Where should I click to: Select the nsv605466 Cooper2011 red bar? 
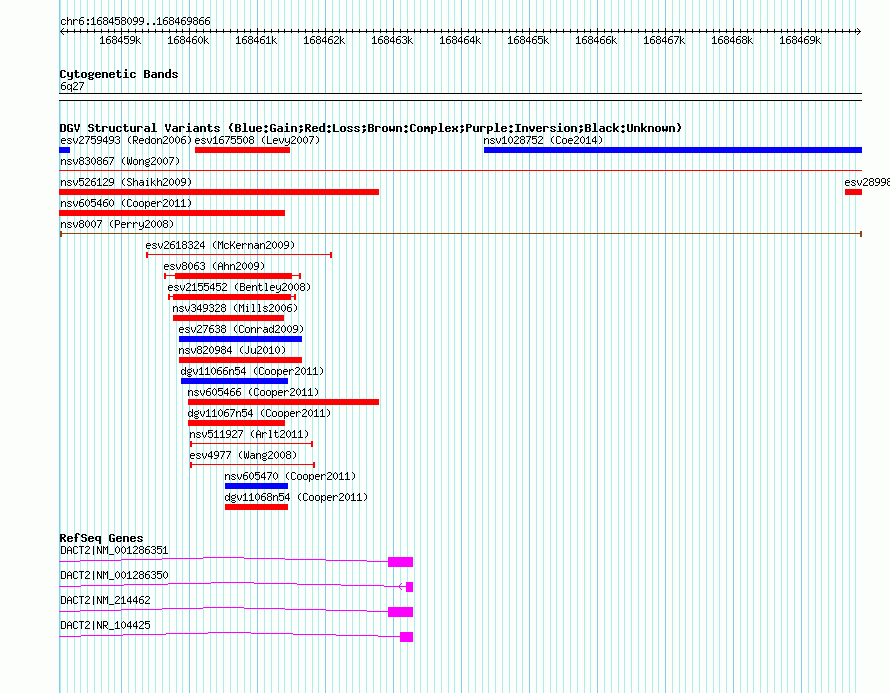(283, 402)
